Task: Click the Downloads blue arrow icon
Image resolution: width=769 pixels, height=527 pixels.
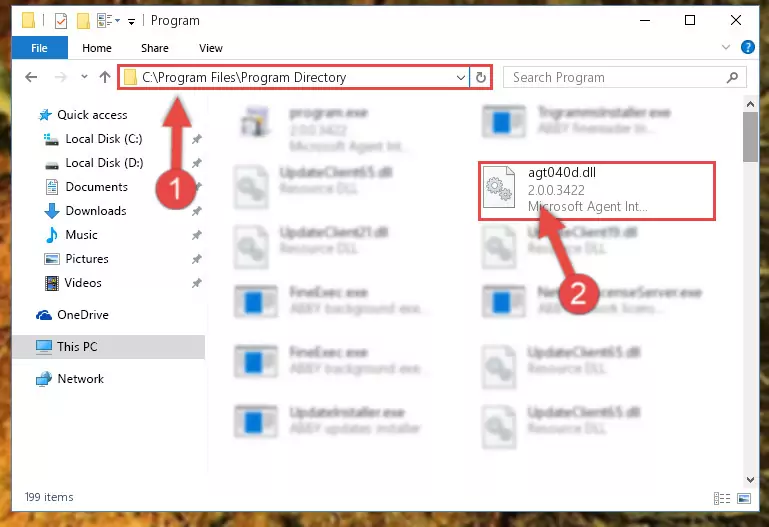Action: [x=51, y=211]
